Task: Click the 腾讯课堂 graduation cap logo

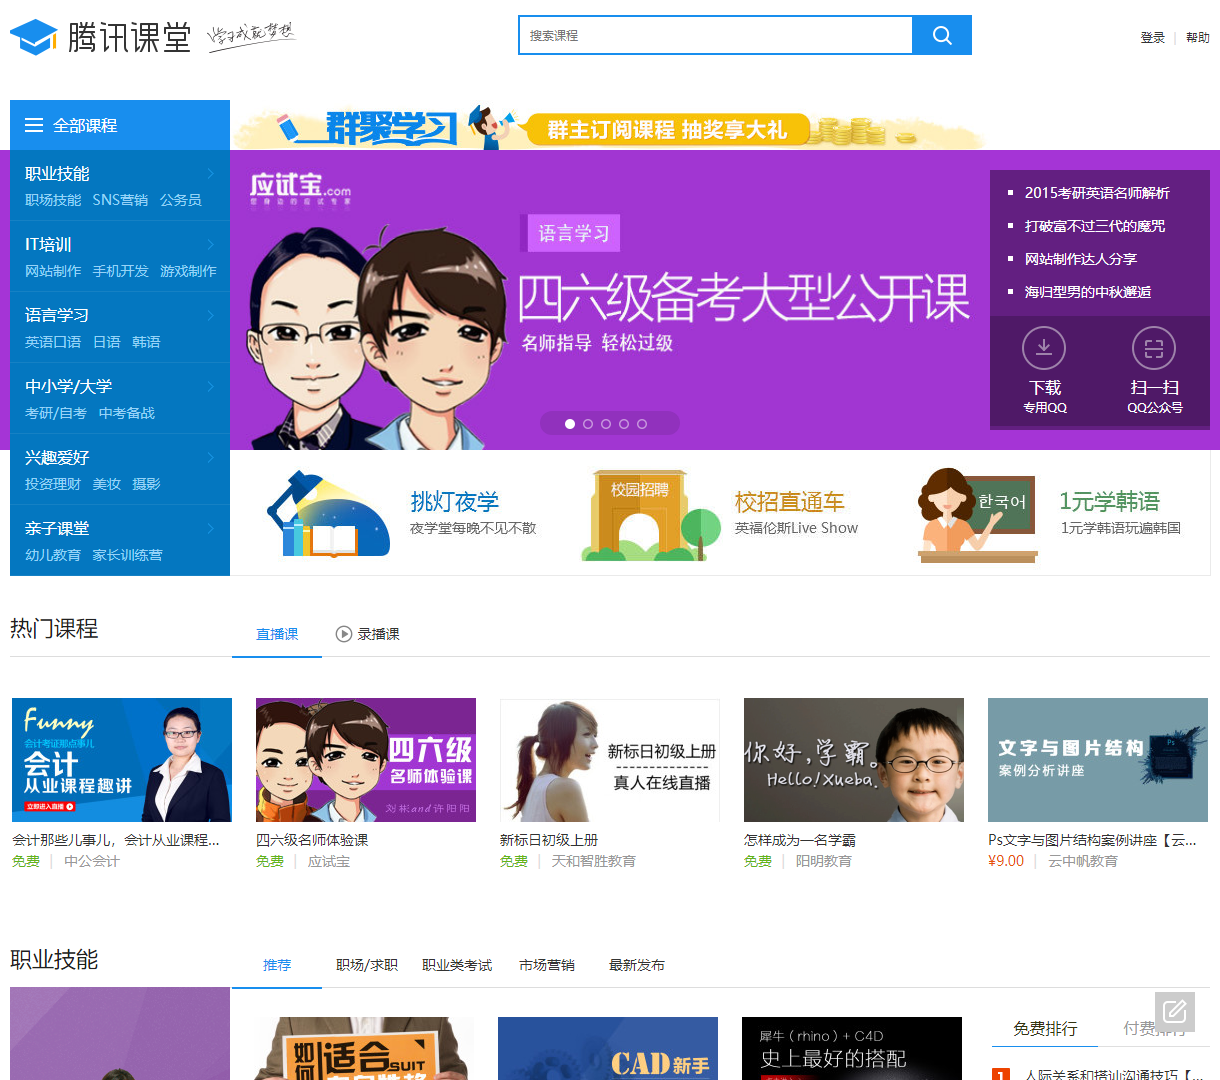Action: click(33, 33)
